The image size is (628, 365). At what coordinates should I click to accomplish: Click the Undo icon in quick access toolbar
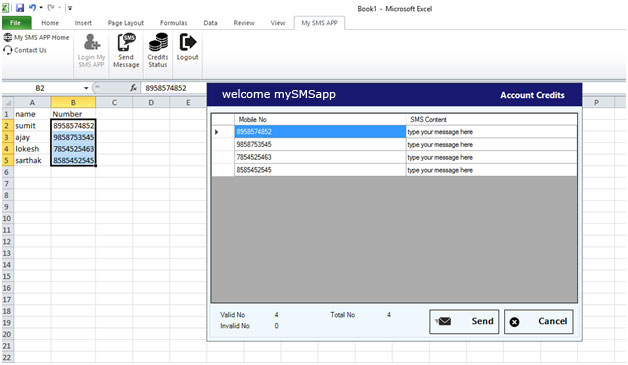32,7
